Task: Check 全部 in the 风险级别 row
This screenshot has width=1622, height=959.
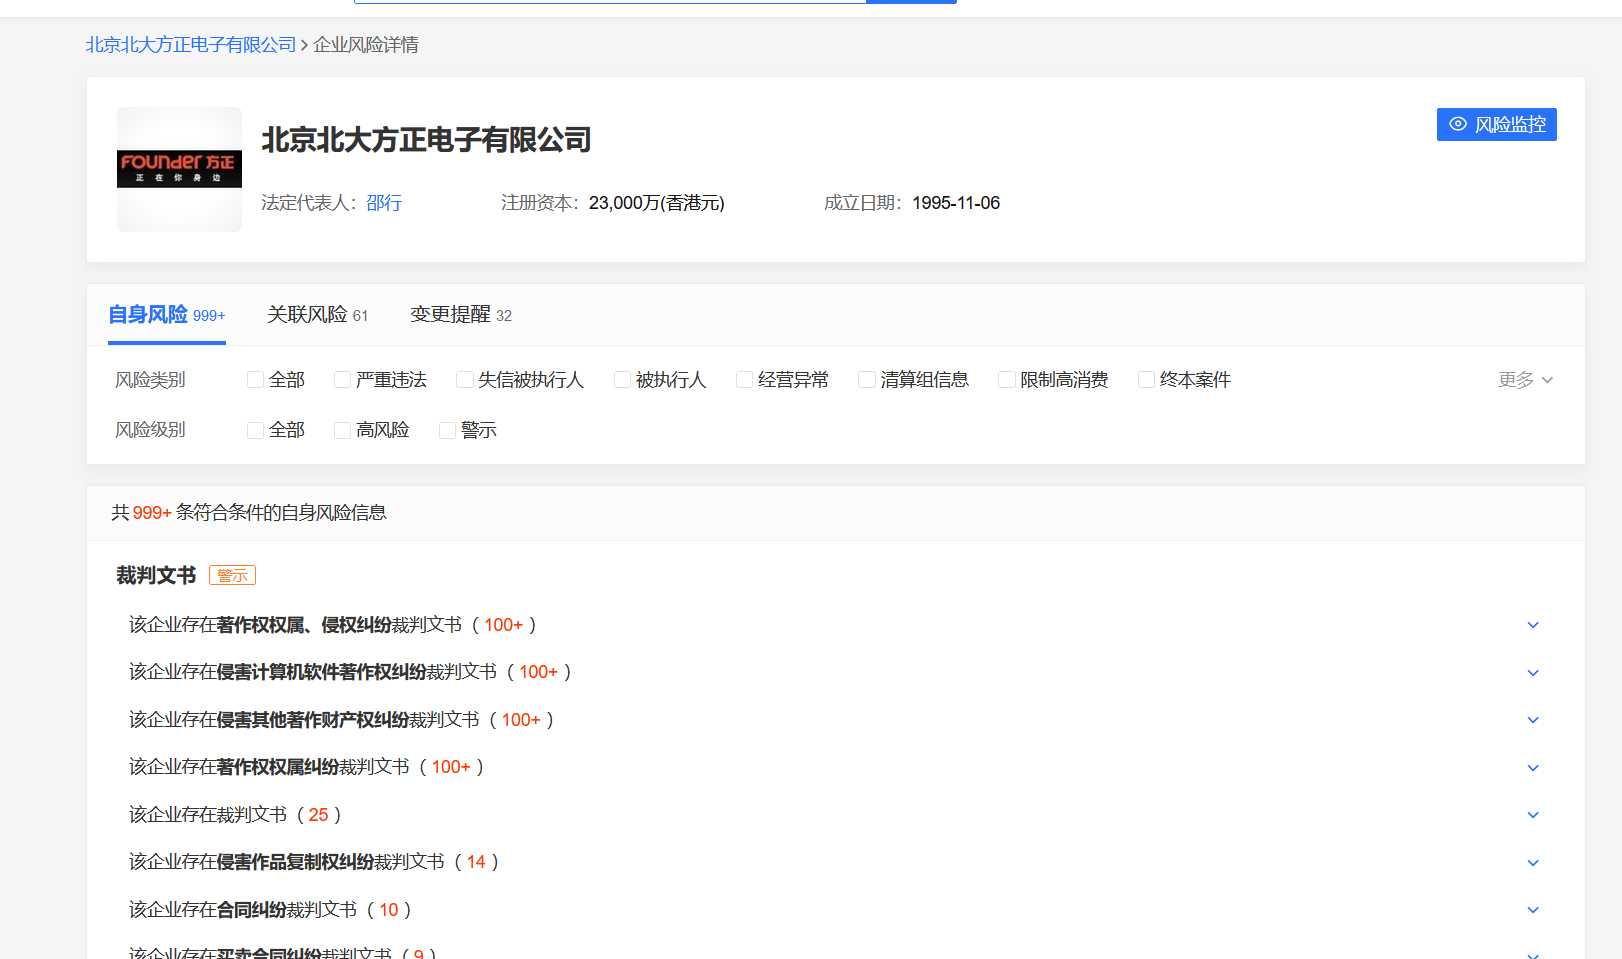Action: tap(256, 430)
